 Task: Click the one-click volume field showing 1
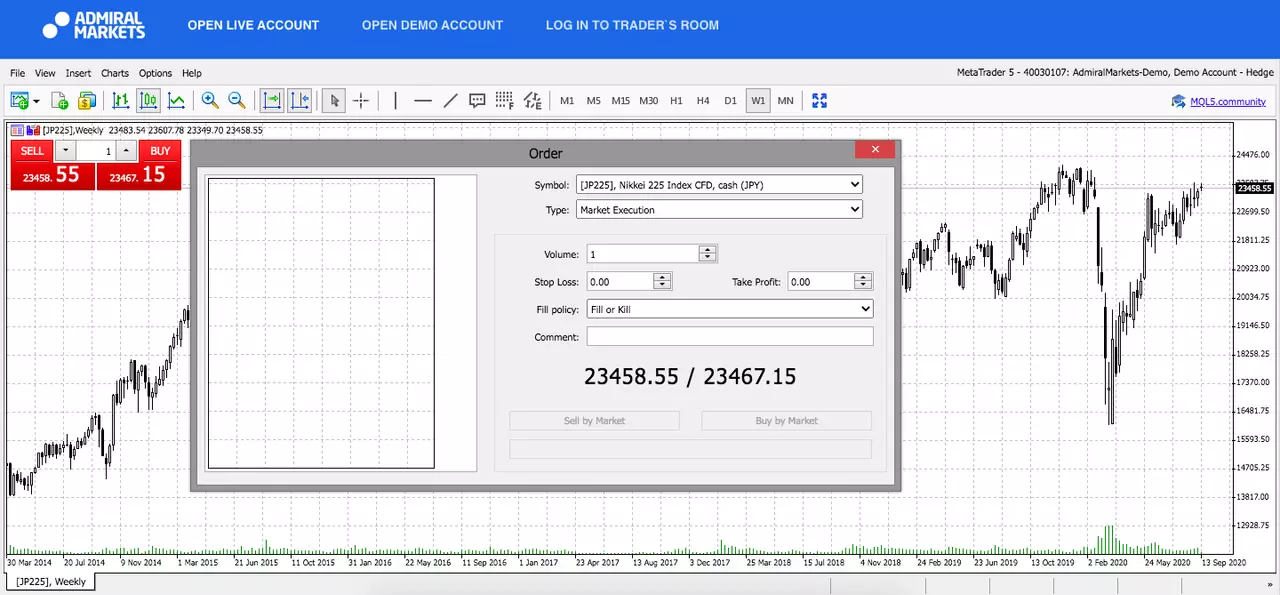click(x=96, y=151)
